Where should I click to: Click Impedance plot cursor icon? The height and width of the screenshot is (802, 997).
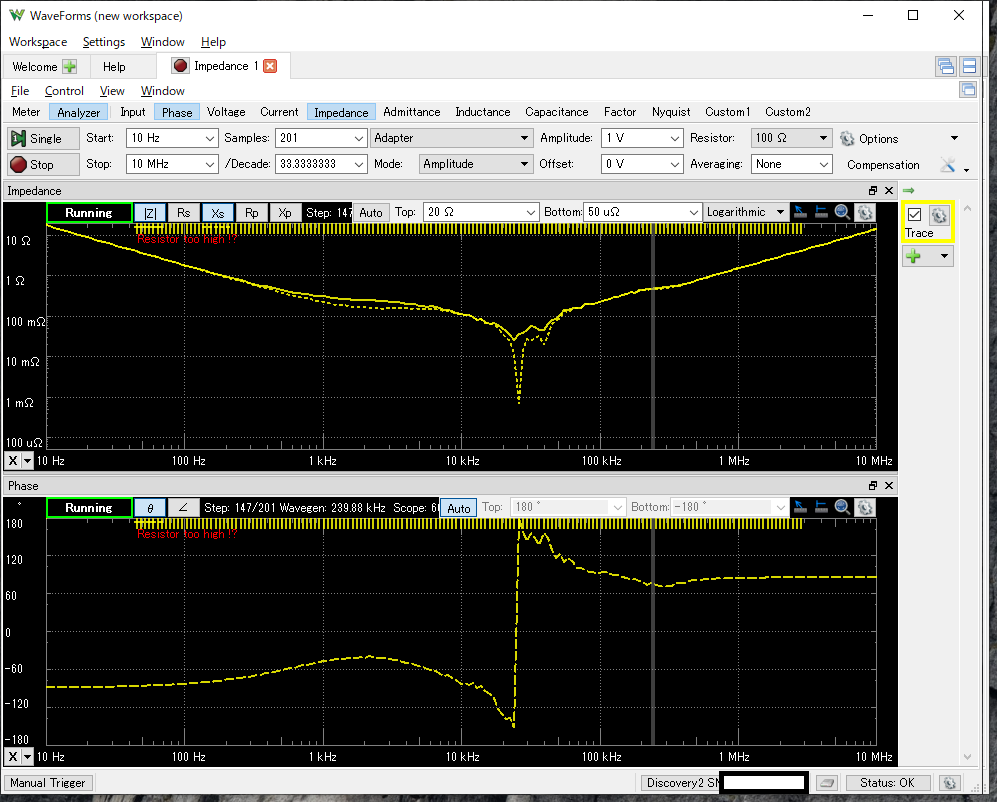pyautogui.click(x=801, y=212)
